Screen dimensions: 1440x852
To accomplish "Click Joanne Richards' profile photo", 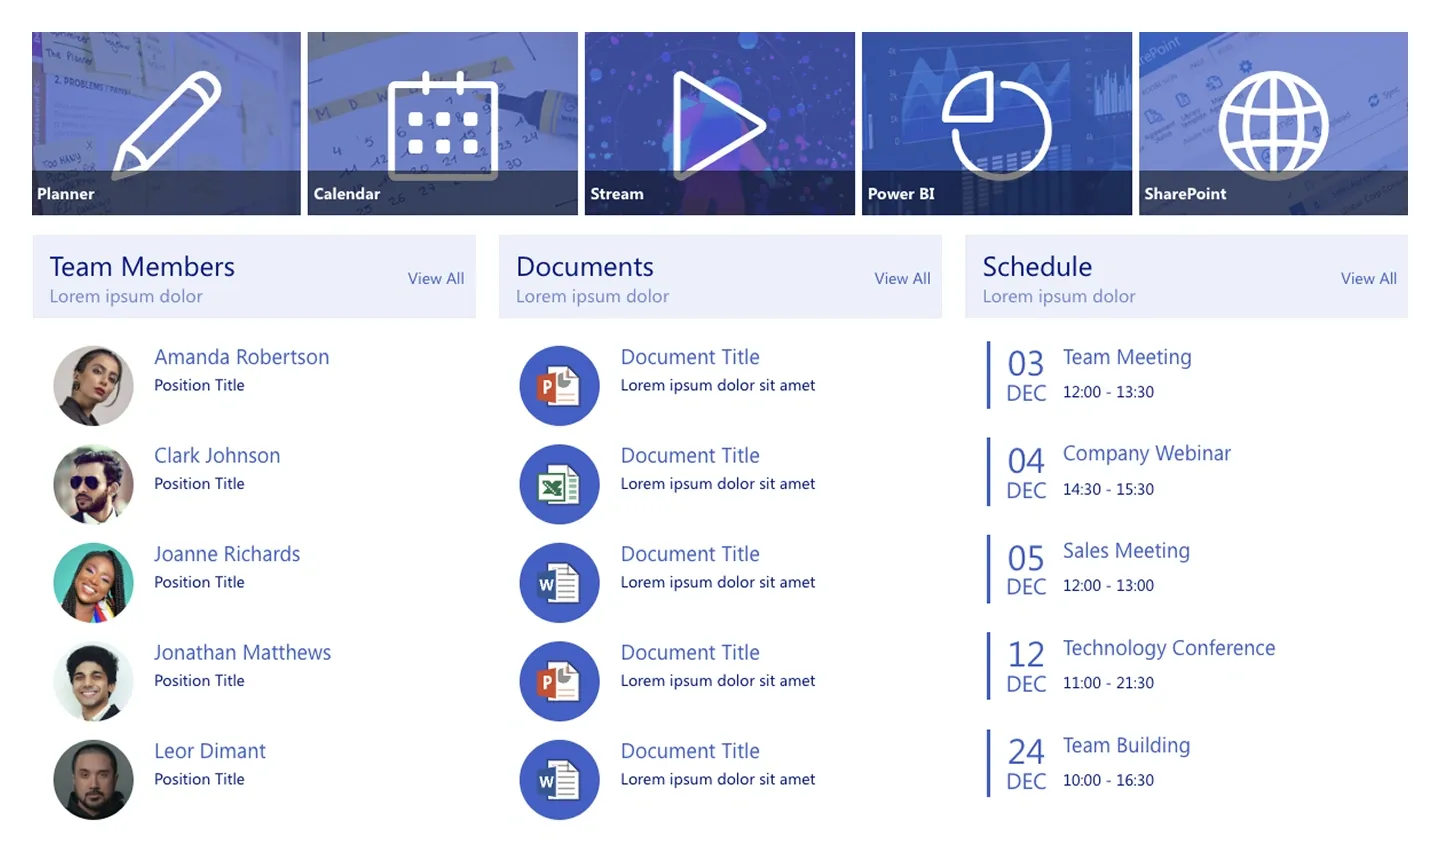I will point(93,583).
